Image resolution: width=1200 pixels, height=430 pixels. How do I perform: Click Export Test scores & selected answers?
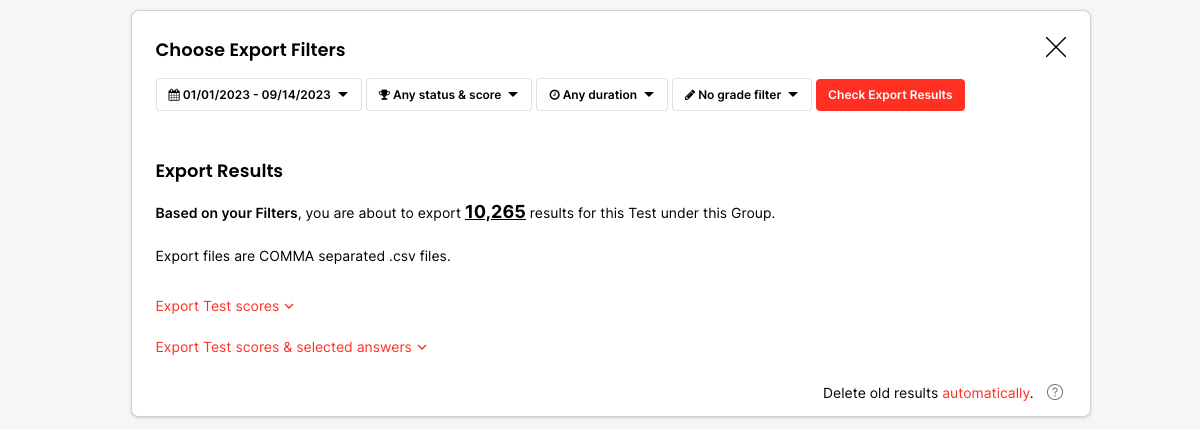pyautogui.click(x=284, y=347)
